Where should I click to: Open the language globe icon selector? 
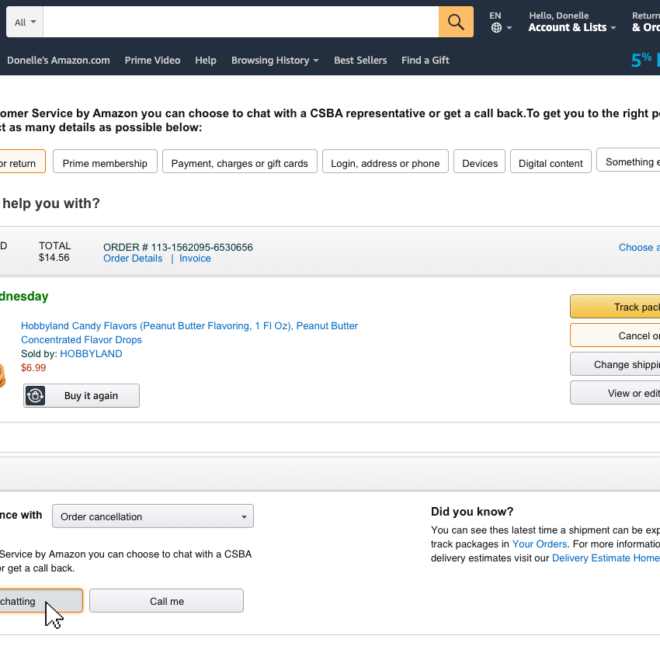tap(500, 28)
